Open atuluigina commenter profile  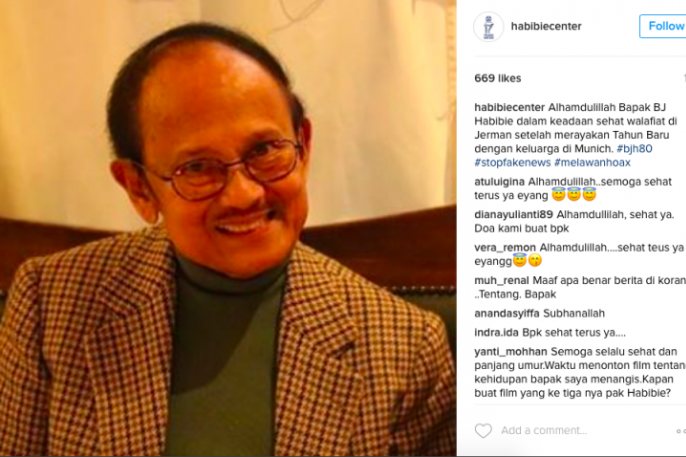coord(500,182)
